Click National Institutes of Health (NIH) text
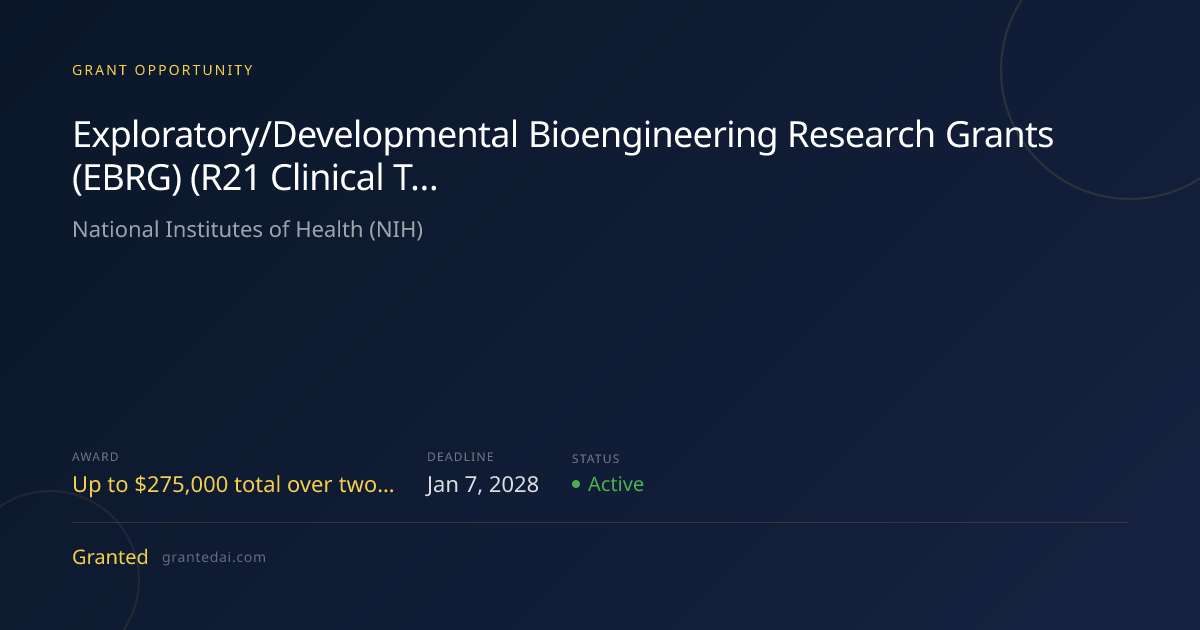The image size is (1200, 630). (x=248, y=230)
